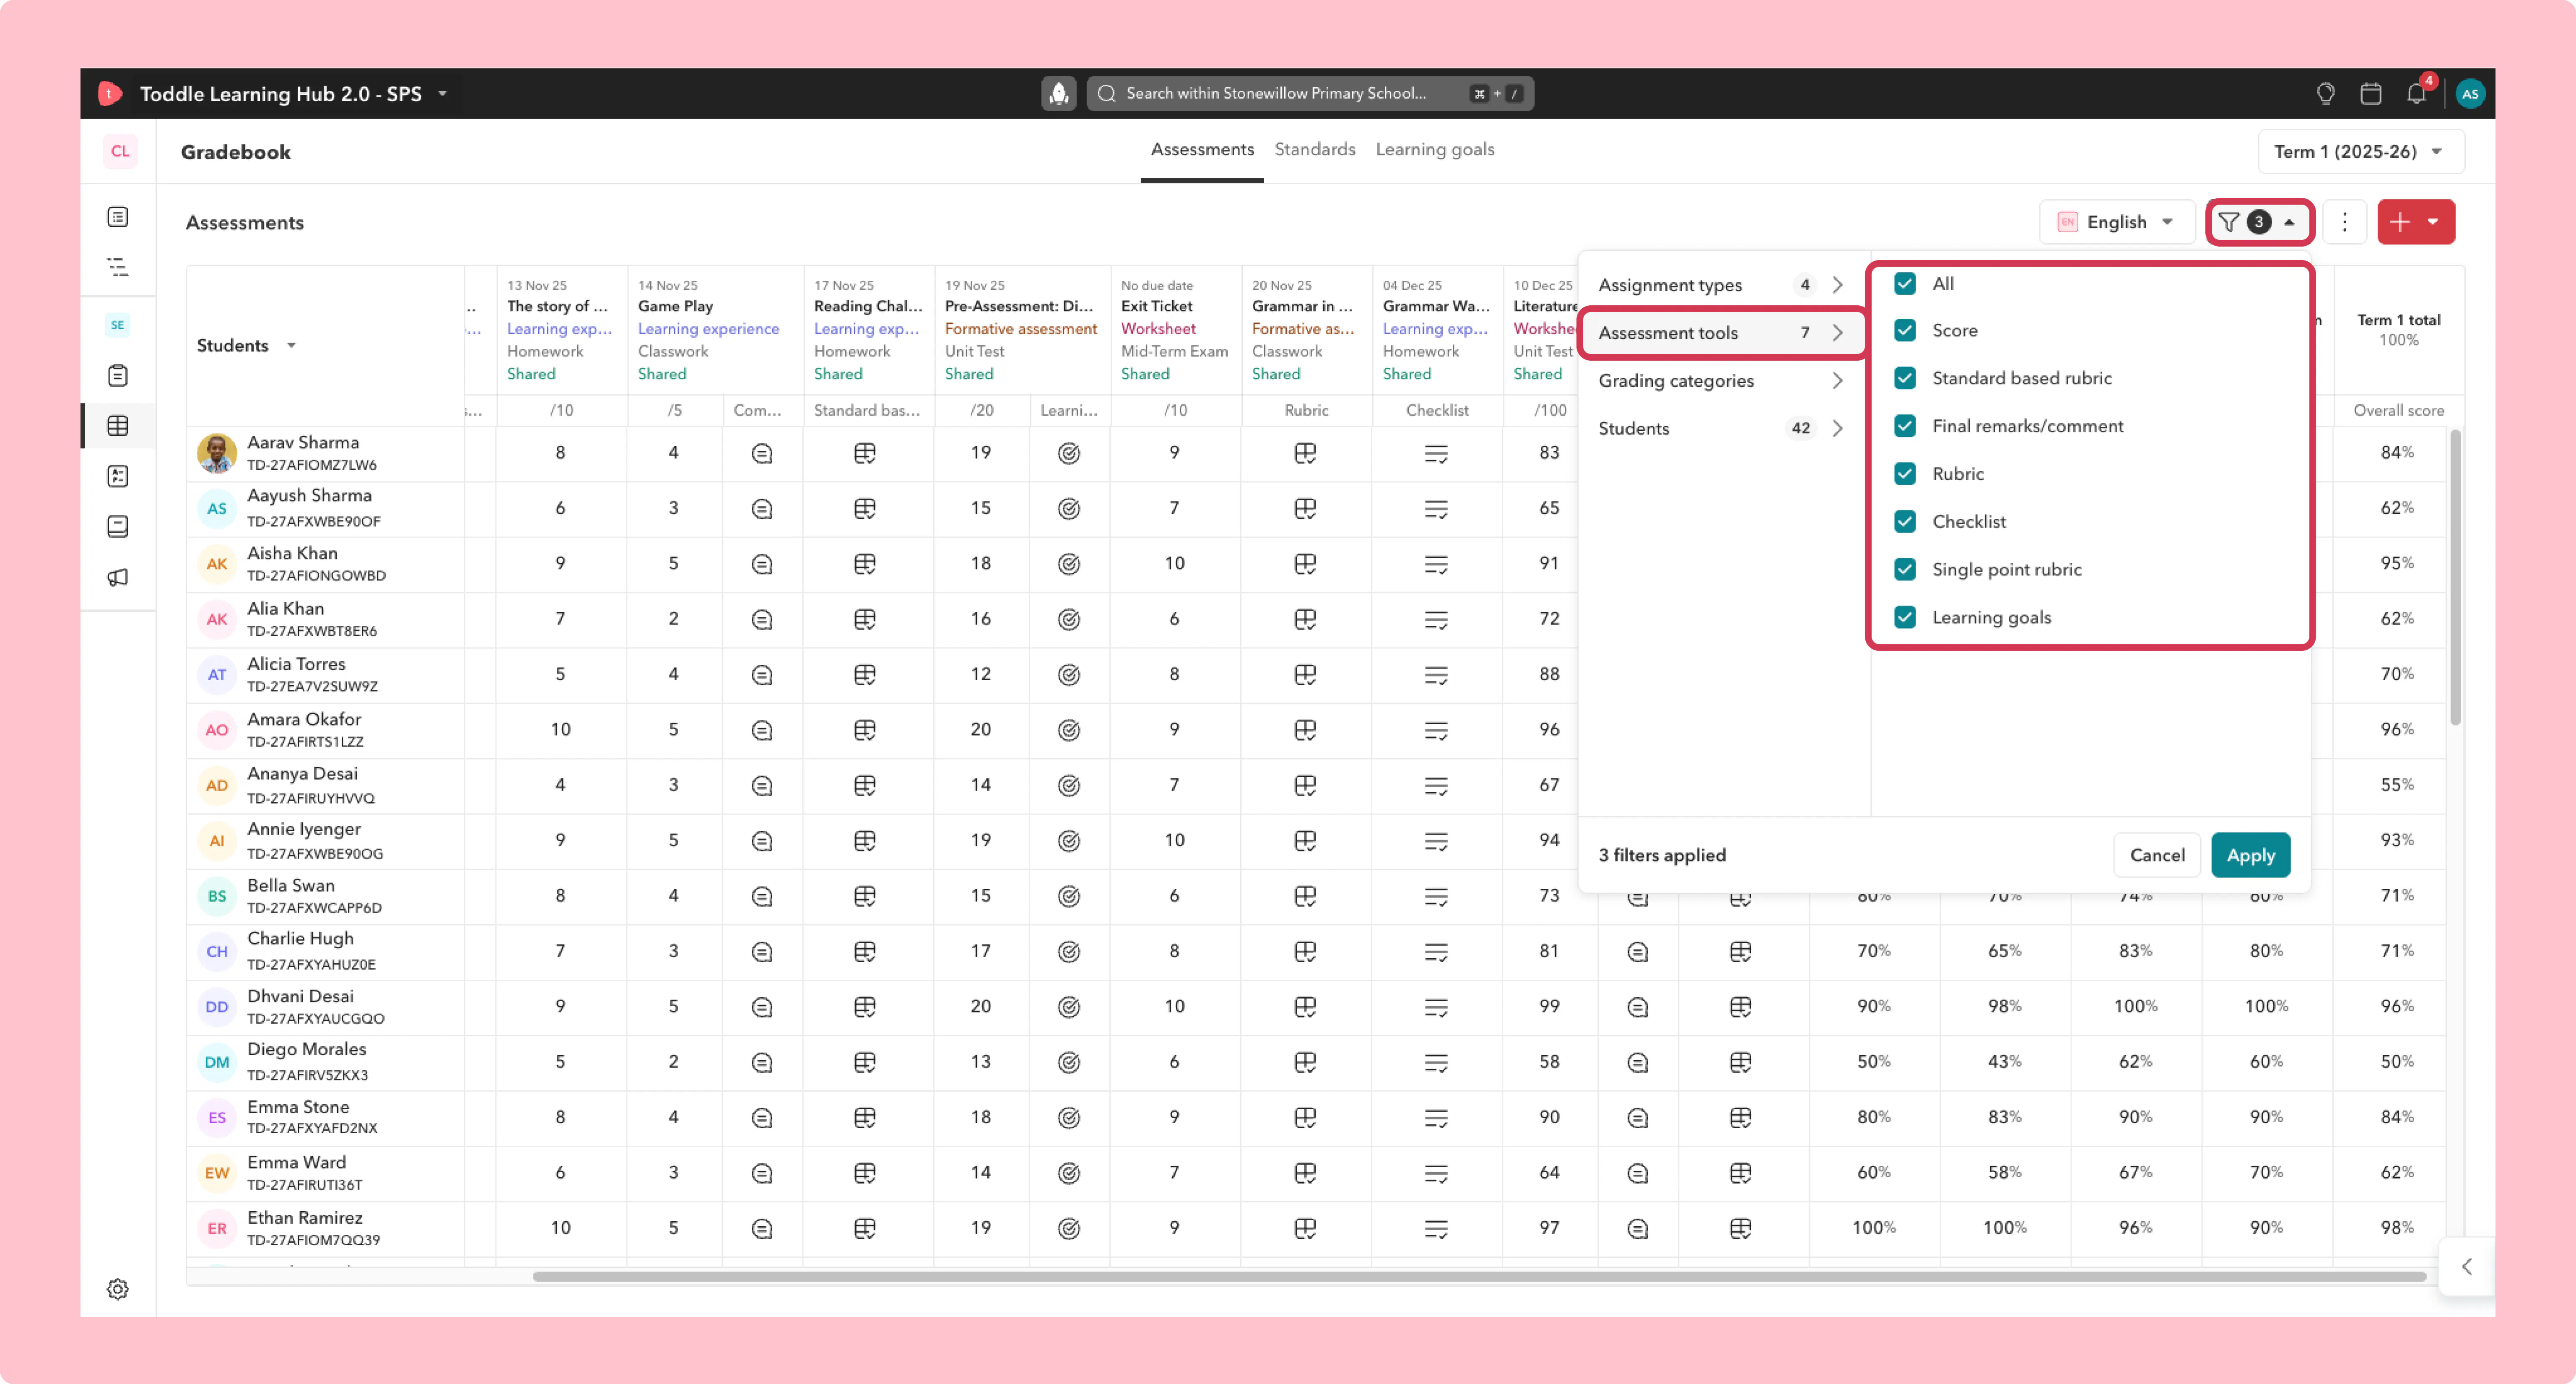Open Amara Okafor's Grammar rubric icon
2576x1384 pixels.
click(x=1305, y=730)
